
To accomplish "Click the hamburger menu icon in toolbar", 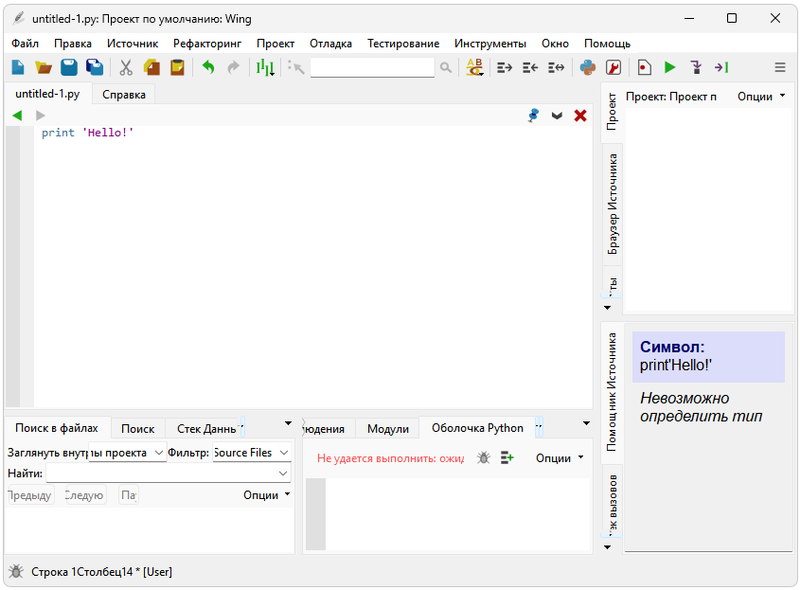I will [780, 67].
